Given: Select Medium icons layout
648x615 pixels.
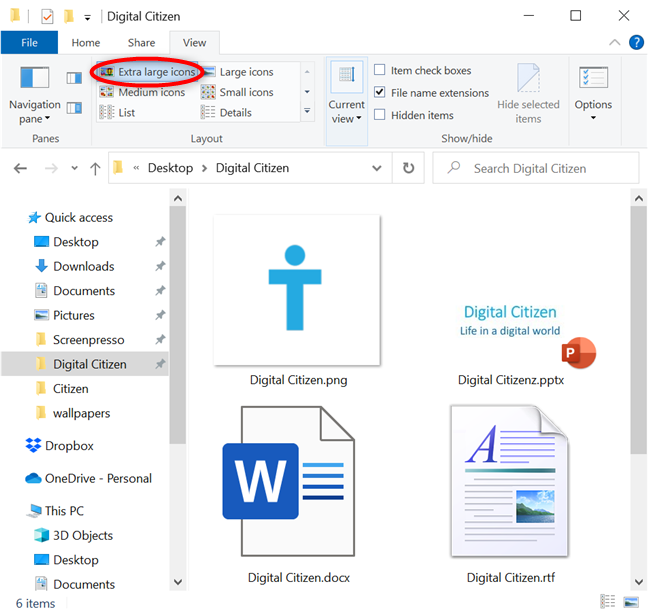Looking at the screenshot, I should pyautogui.click(x=142, y=92).
